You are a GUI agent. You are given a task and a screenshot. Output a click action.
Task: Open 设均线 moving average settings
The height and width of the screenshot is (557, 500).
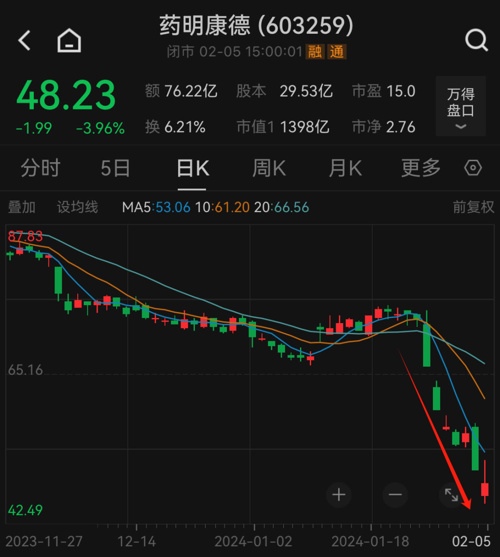point(77,207)
